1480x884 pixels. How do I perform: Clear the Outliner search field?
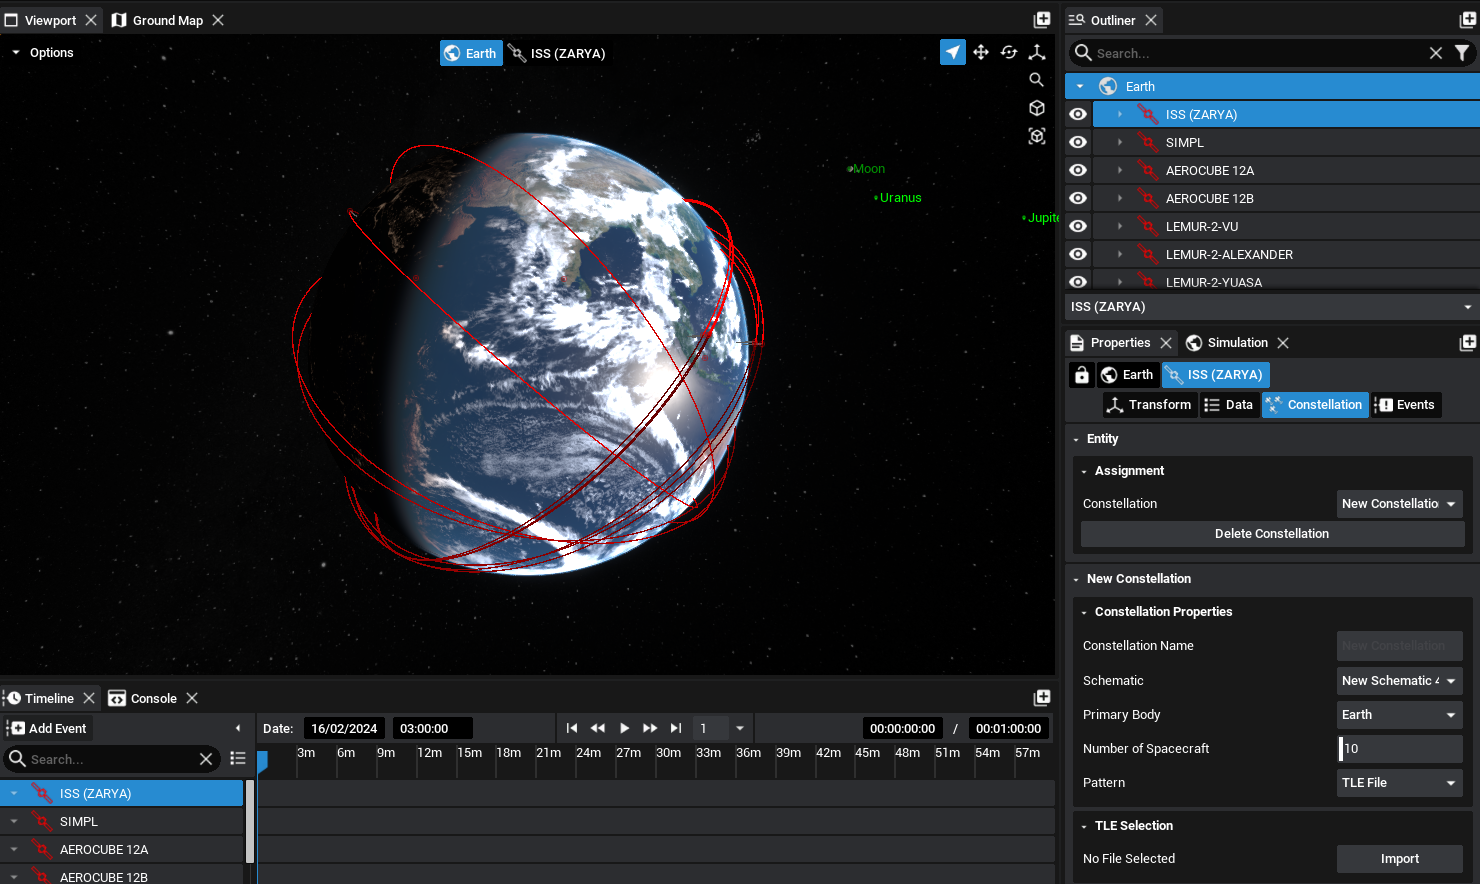click(1436, 53)
